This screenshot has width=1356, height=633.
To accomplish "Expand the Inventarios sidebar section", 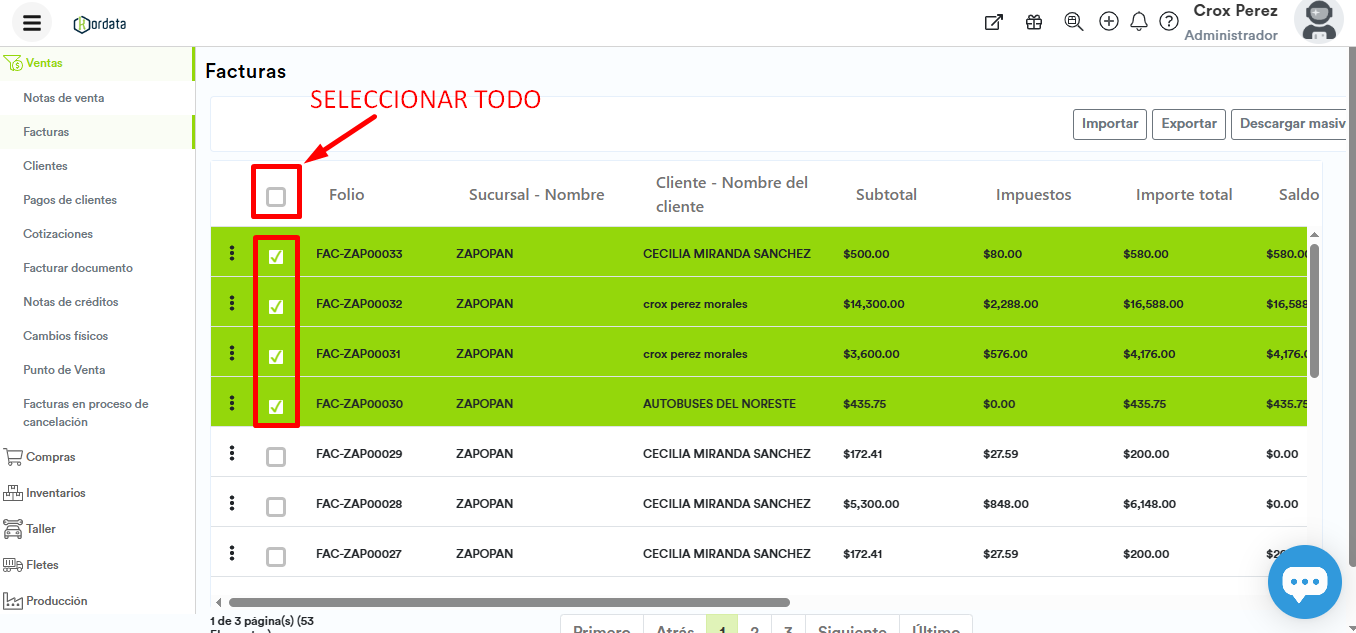I will tap(55, 493).
